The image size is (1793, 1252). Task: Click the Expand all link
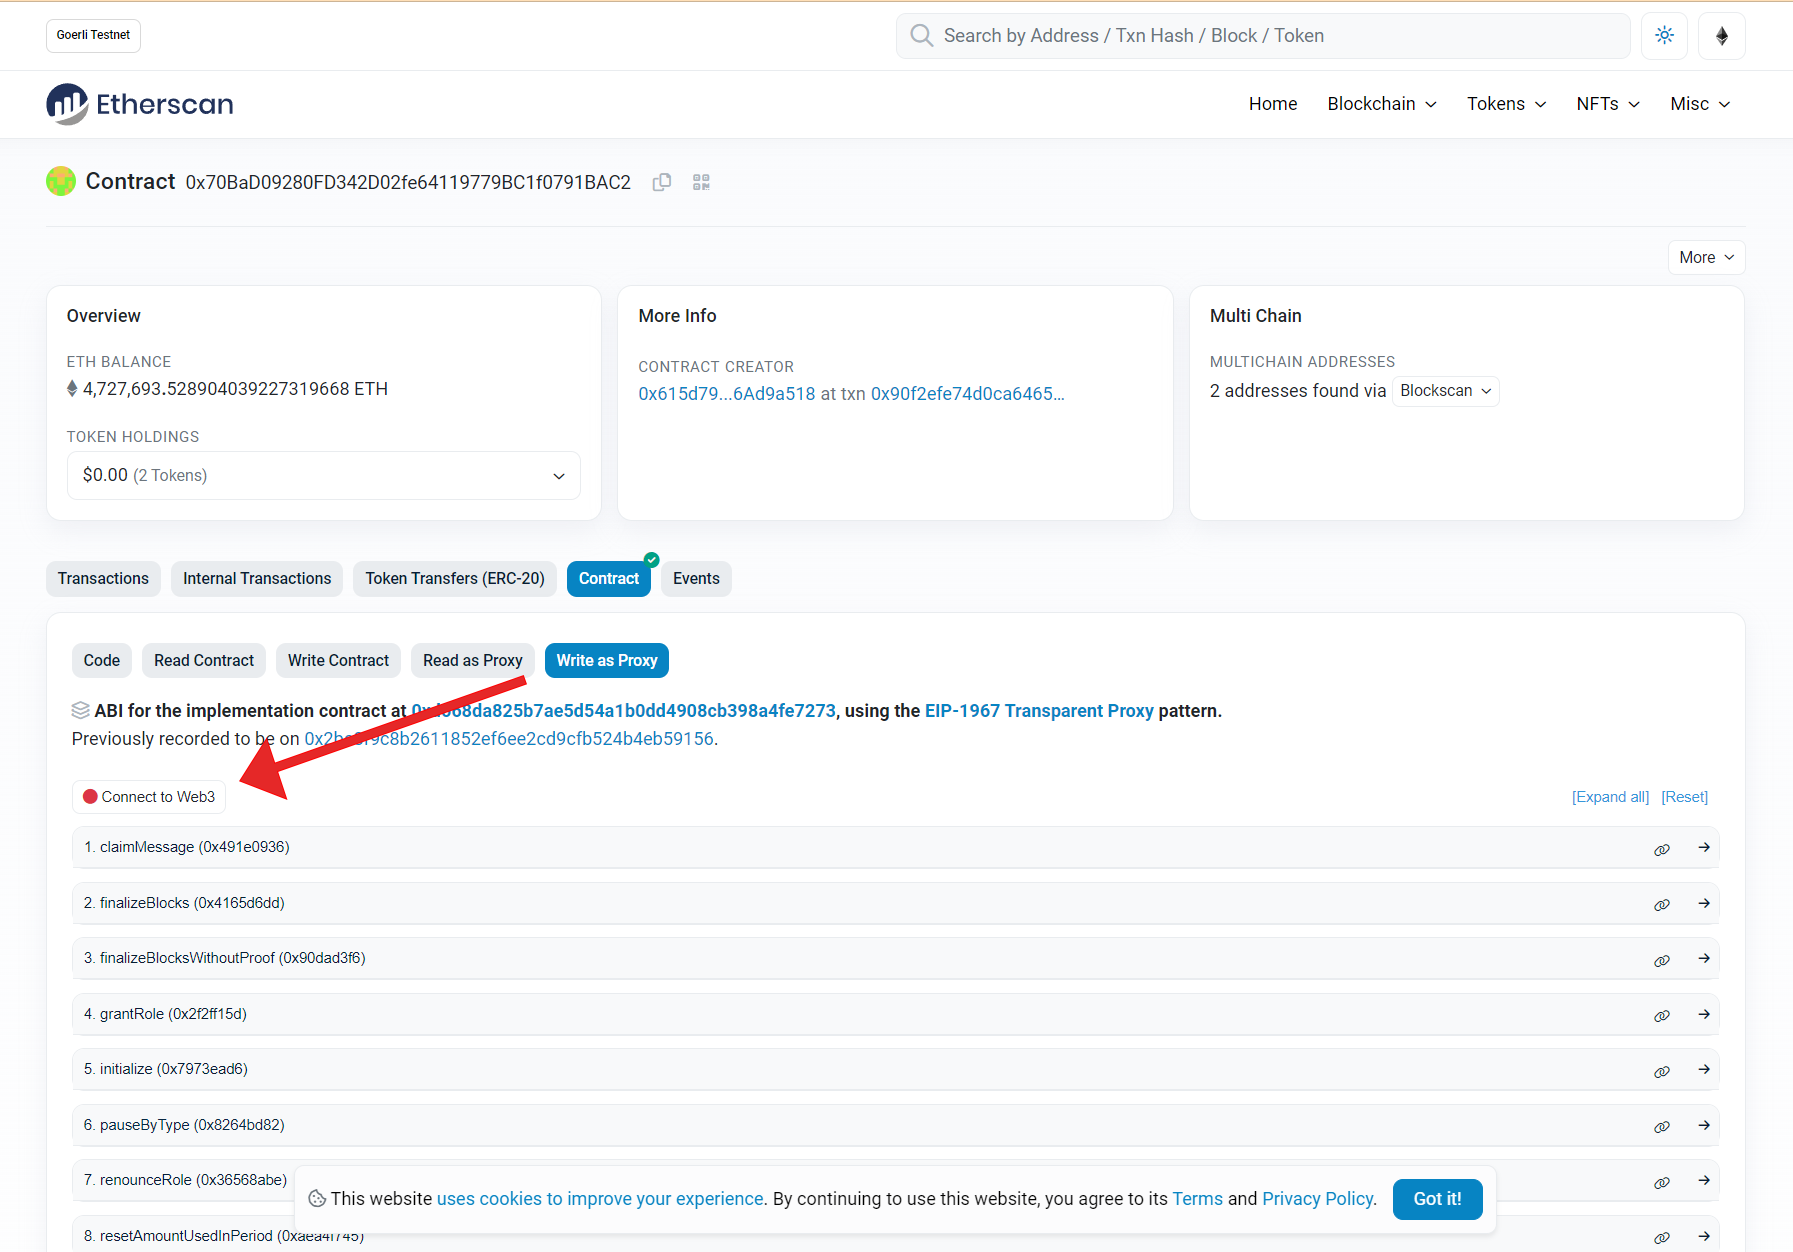tap(1610, 797)
